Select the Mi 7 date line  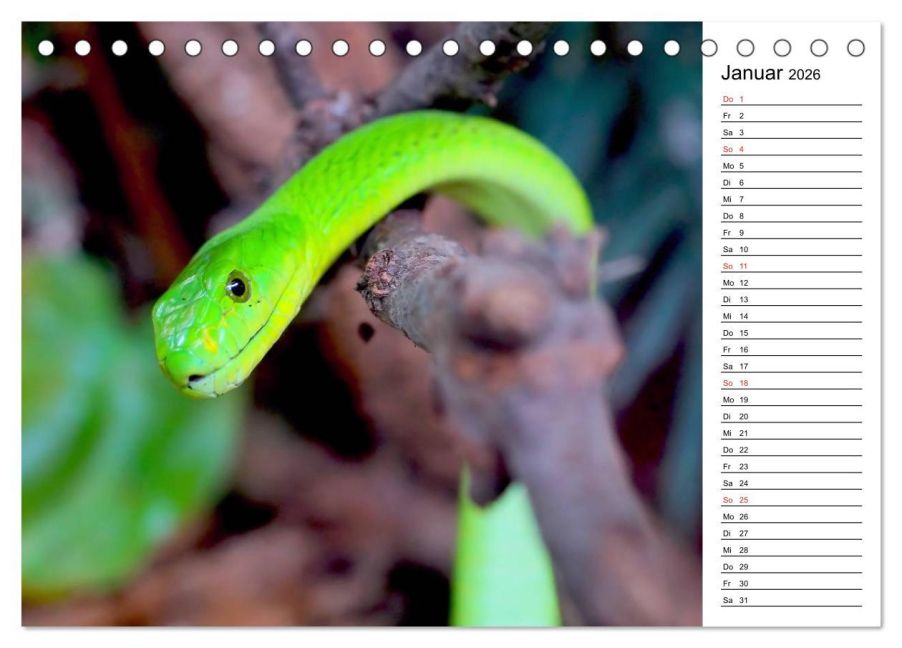[790, 199]
